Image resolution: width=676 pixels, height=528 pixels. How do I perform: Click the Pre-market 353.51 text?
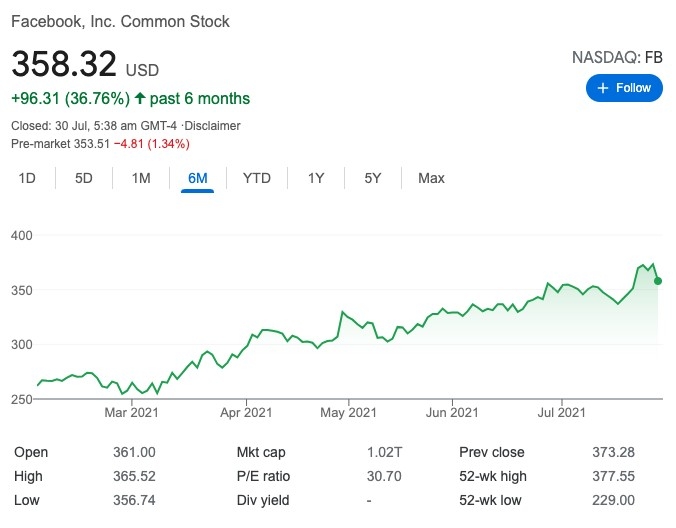click(60, 144)
